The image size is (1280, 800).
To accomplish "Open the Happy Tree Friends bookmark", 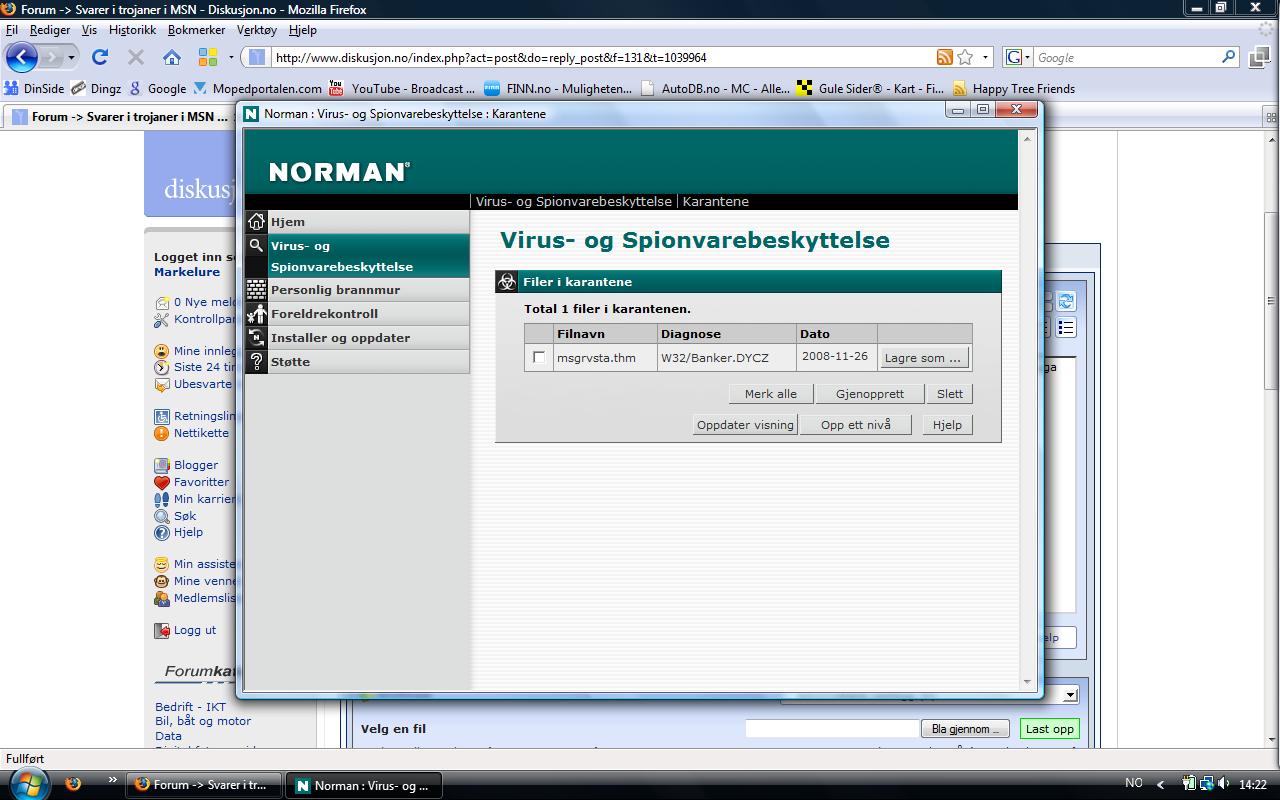I will [x=1013, y=88].
